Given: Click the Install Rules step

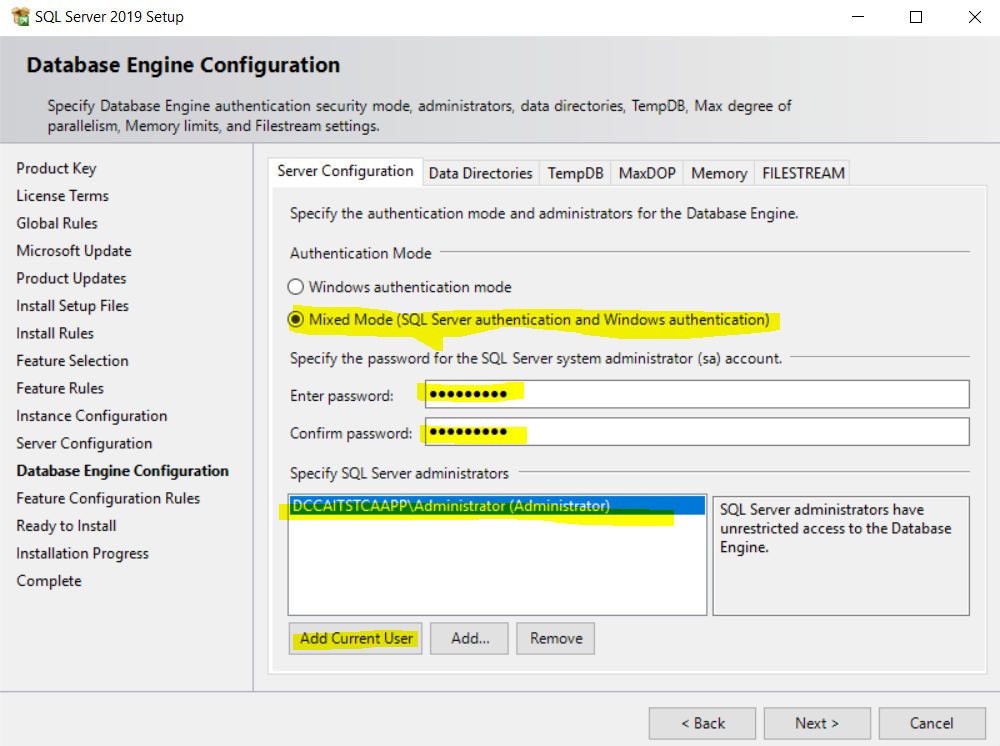Looking at the screenshot, I should coord(55,333).
